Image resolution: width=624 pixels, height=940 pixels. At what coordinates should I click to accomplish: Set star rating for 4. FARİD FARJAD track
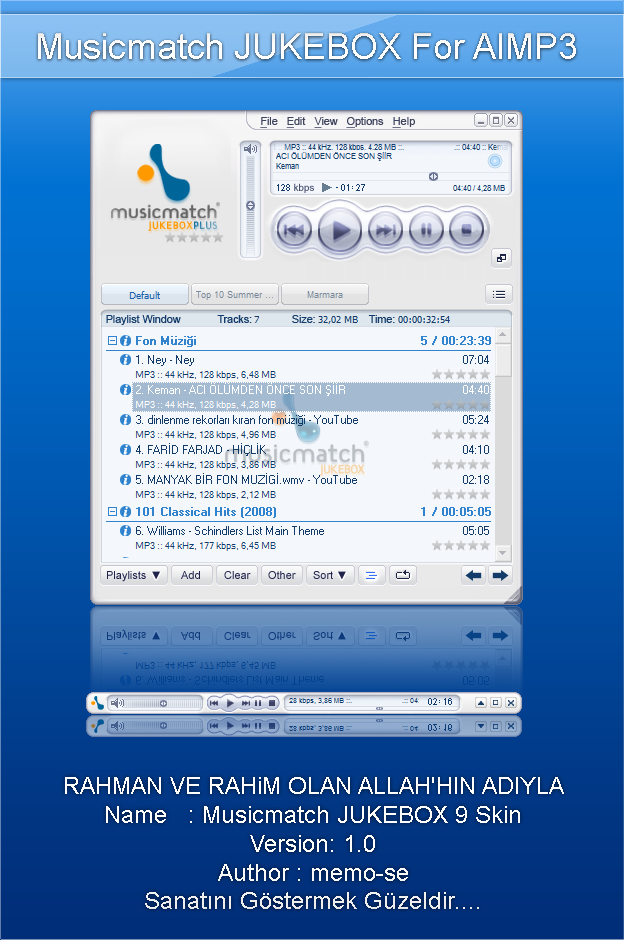click(461, 465)
